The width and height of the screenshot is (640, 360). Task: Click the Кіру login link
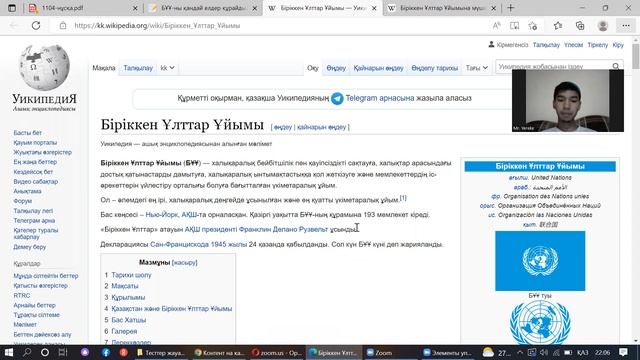click(x=618, y=45)
